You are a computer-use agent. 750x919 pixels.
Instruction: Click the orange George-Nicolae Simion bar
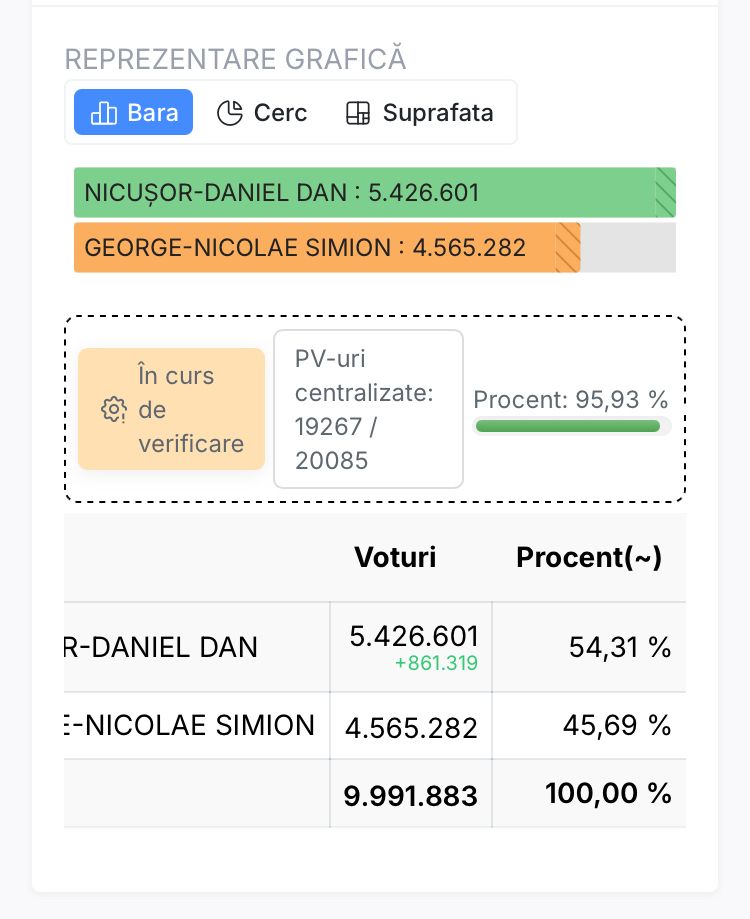pos(327,247)
